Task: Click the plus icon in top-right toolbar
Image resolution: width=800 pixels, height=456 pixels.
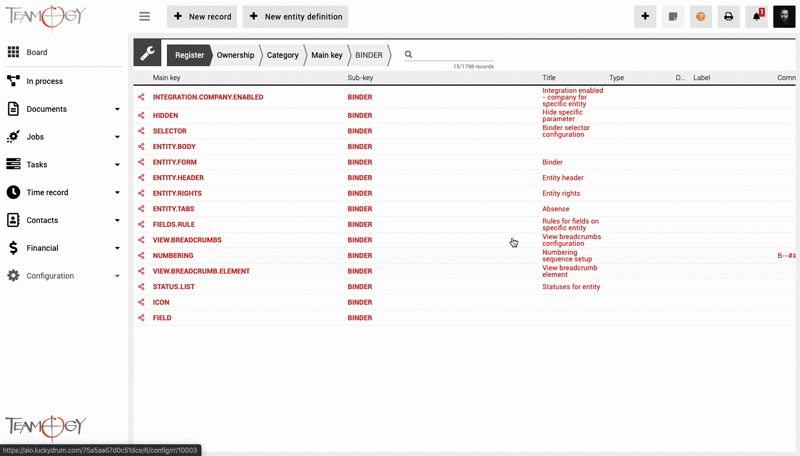Action: [645, 17]
